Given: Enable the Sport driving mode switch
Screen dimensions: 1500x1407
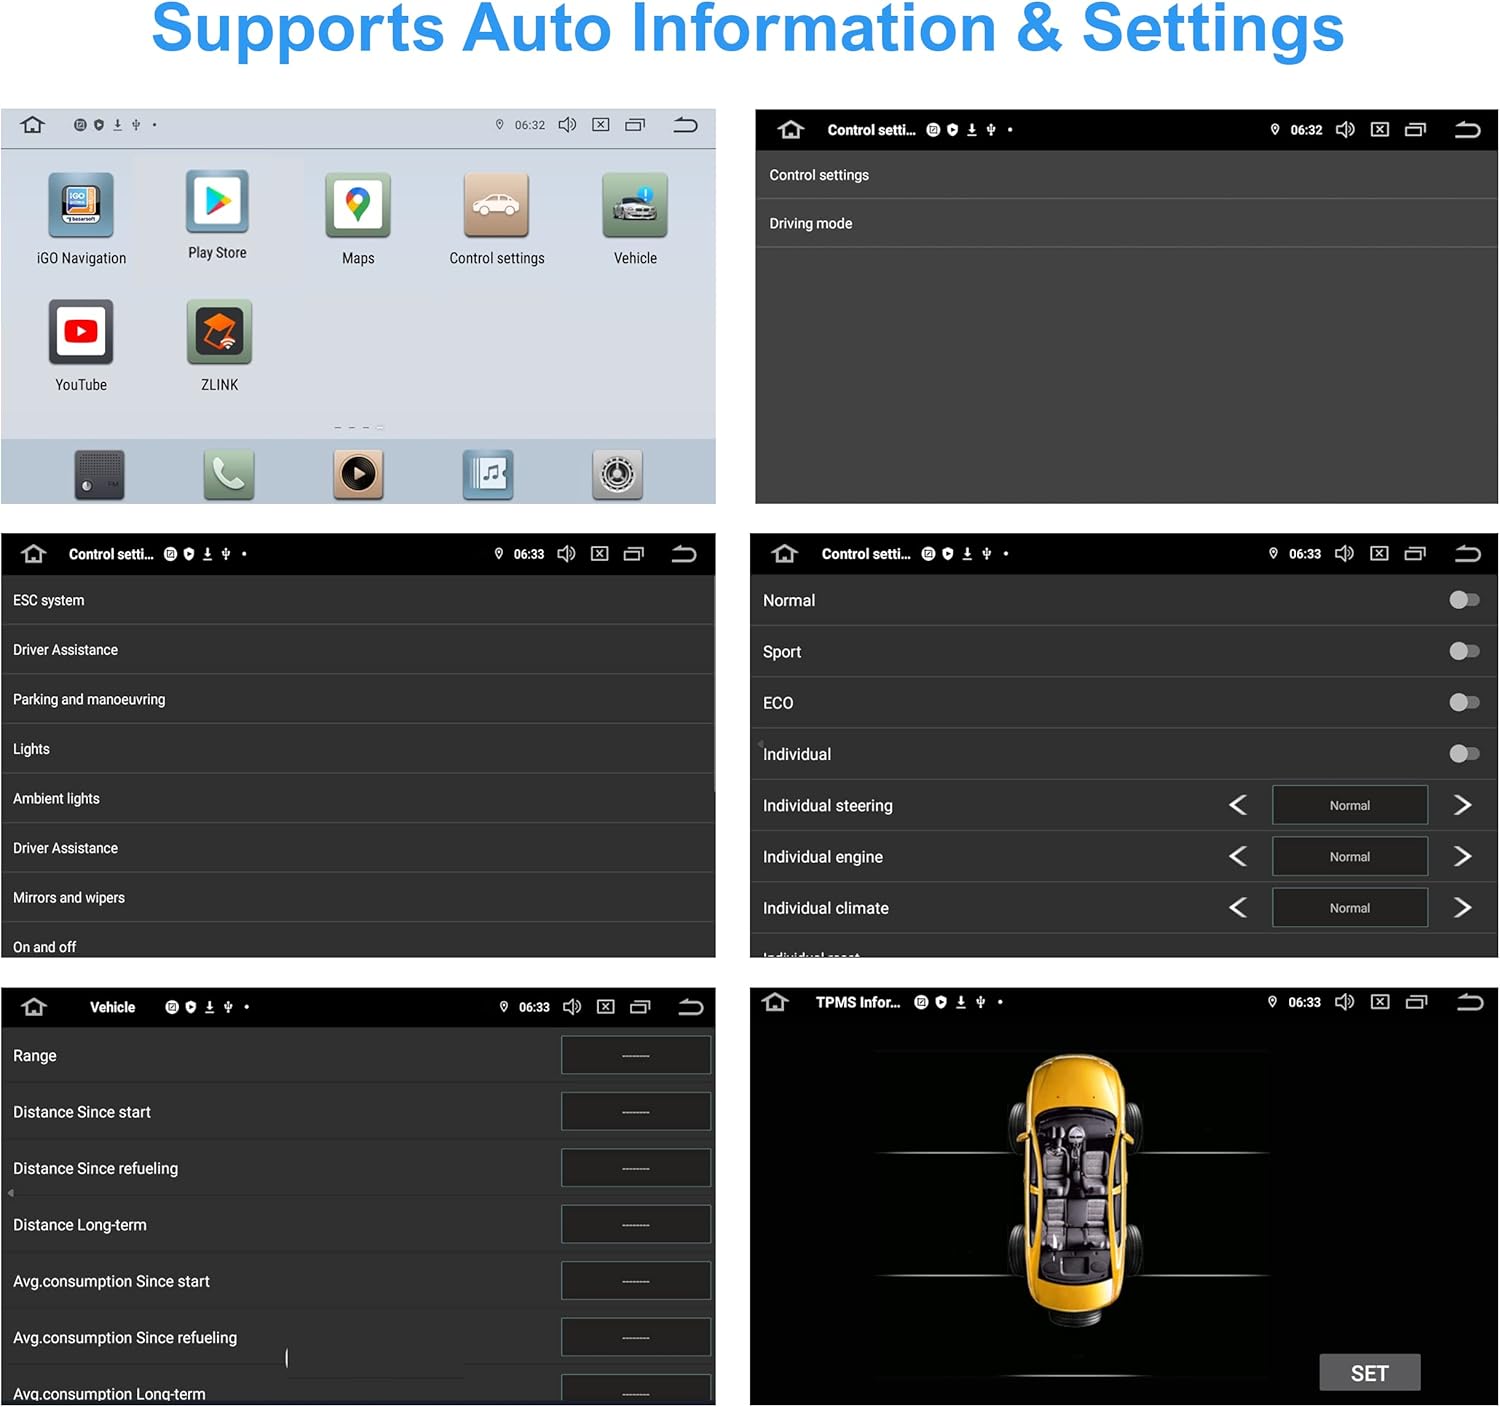Looking at the screenshot, I should (x=1464, y=651).
